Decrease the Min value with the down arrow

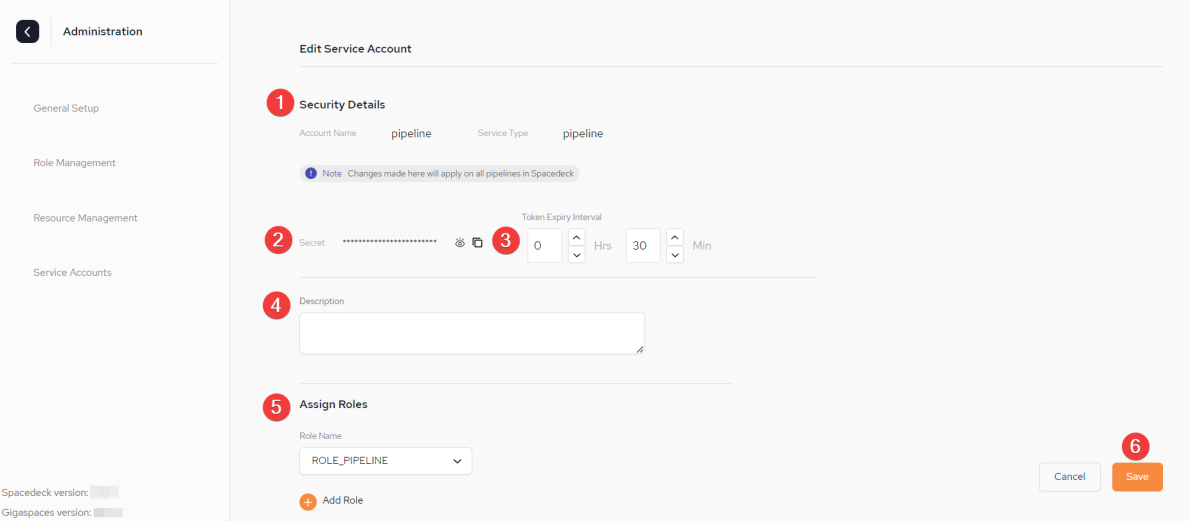coord(675,254)
